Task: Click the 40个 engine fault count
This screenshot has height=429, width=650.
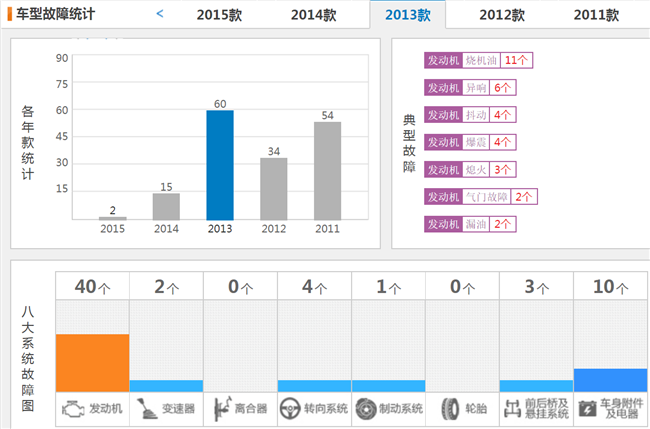Action: click(92, 286)
